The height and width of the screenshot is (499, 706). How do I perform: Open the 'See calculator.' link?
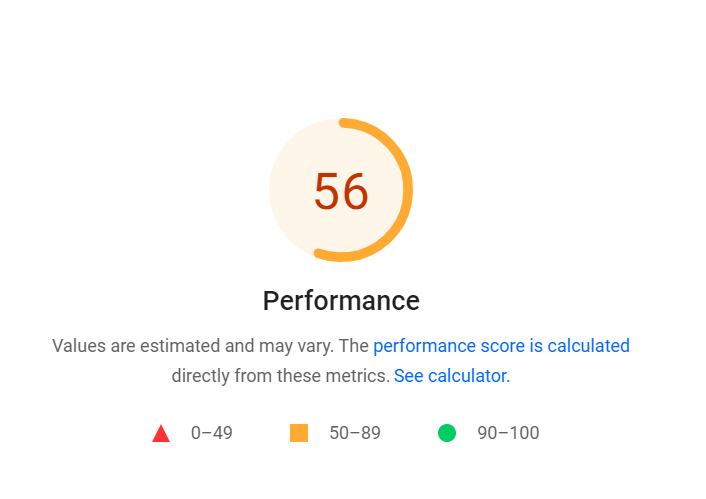click(x=452, y=376)
